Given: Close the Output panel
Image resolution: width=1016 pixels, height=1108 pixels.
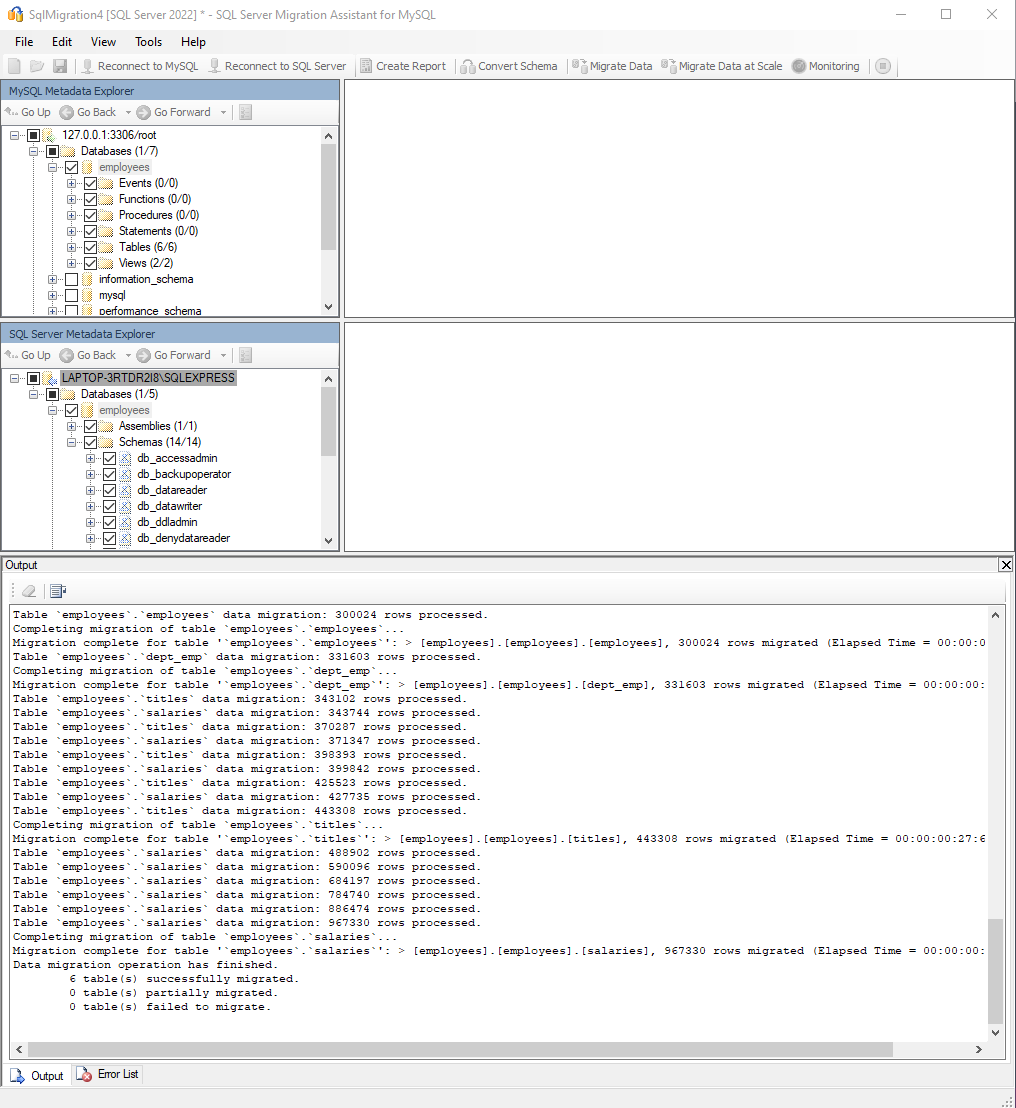Looking at the screenshot, I should [x=1005, y=565].
